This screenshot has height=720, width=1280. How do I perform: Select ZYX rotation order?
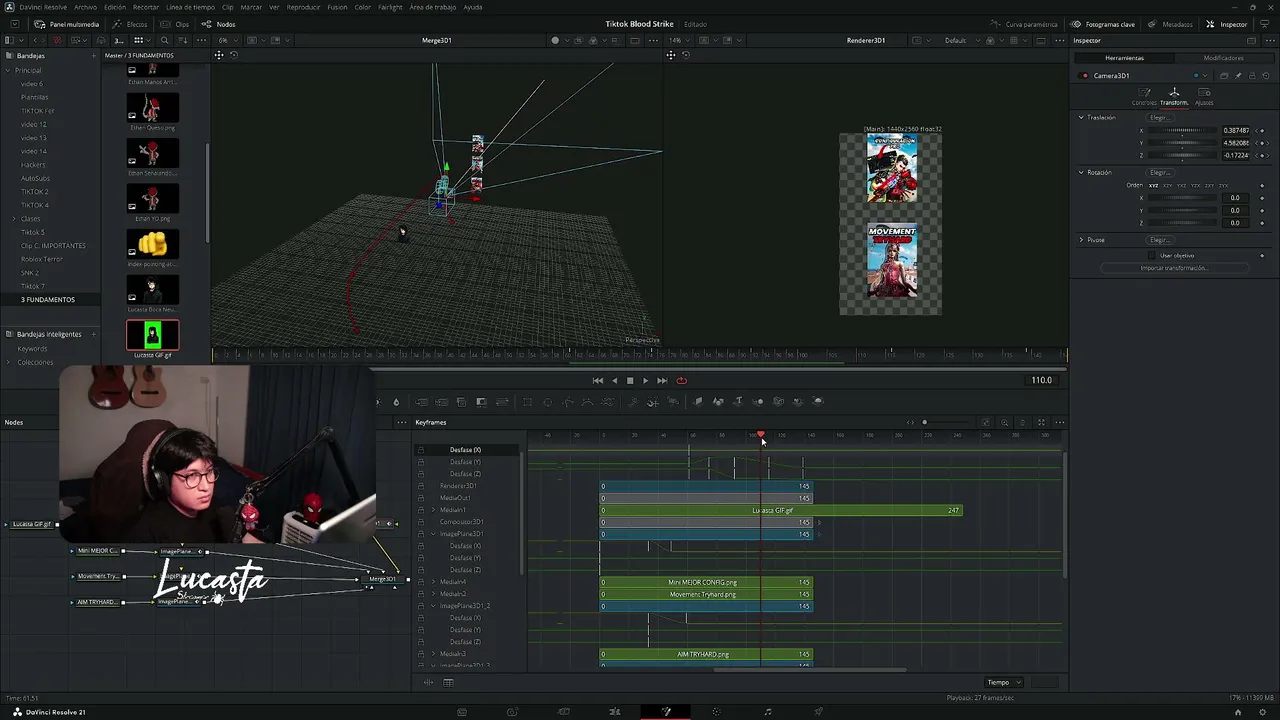(x=1223, y=185)
